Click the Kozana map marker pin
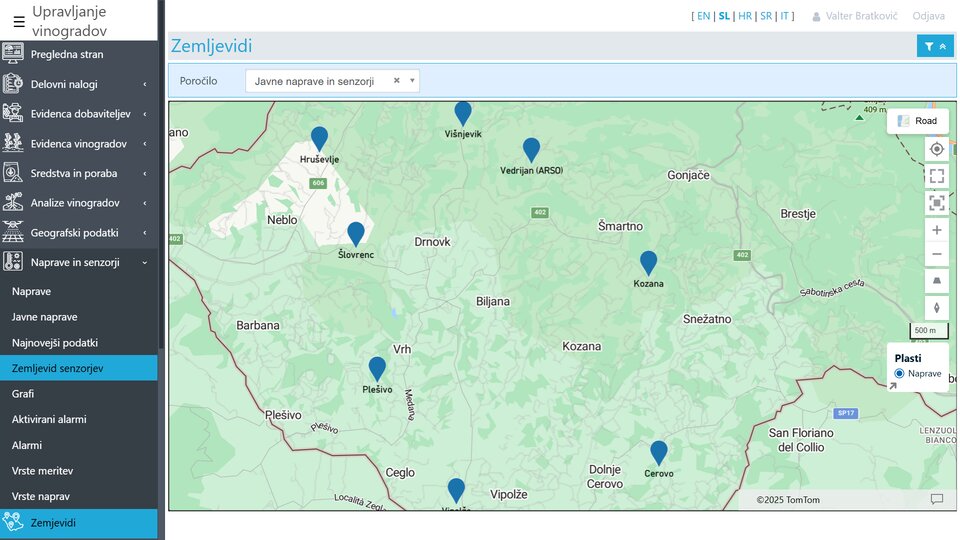Screen dimensions: 960x540 point(648,262)
